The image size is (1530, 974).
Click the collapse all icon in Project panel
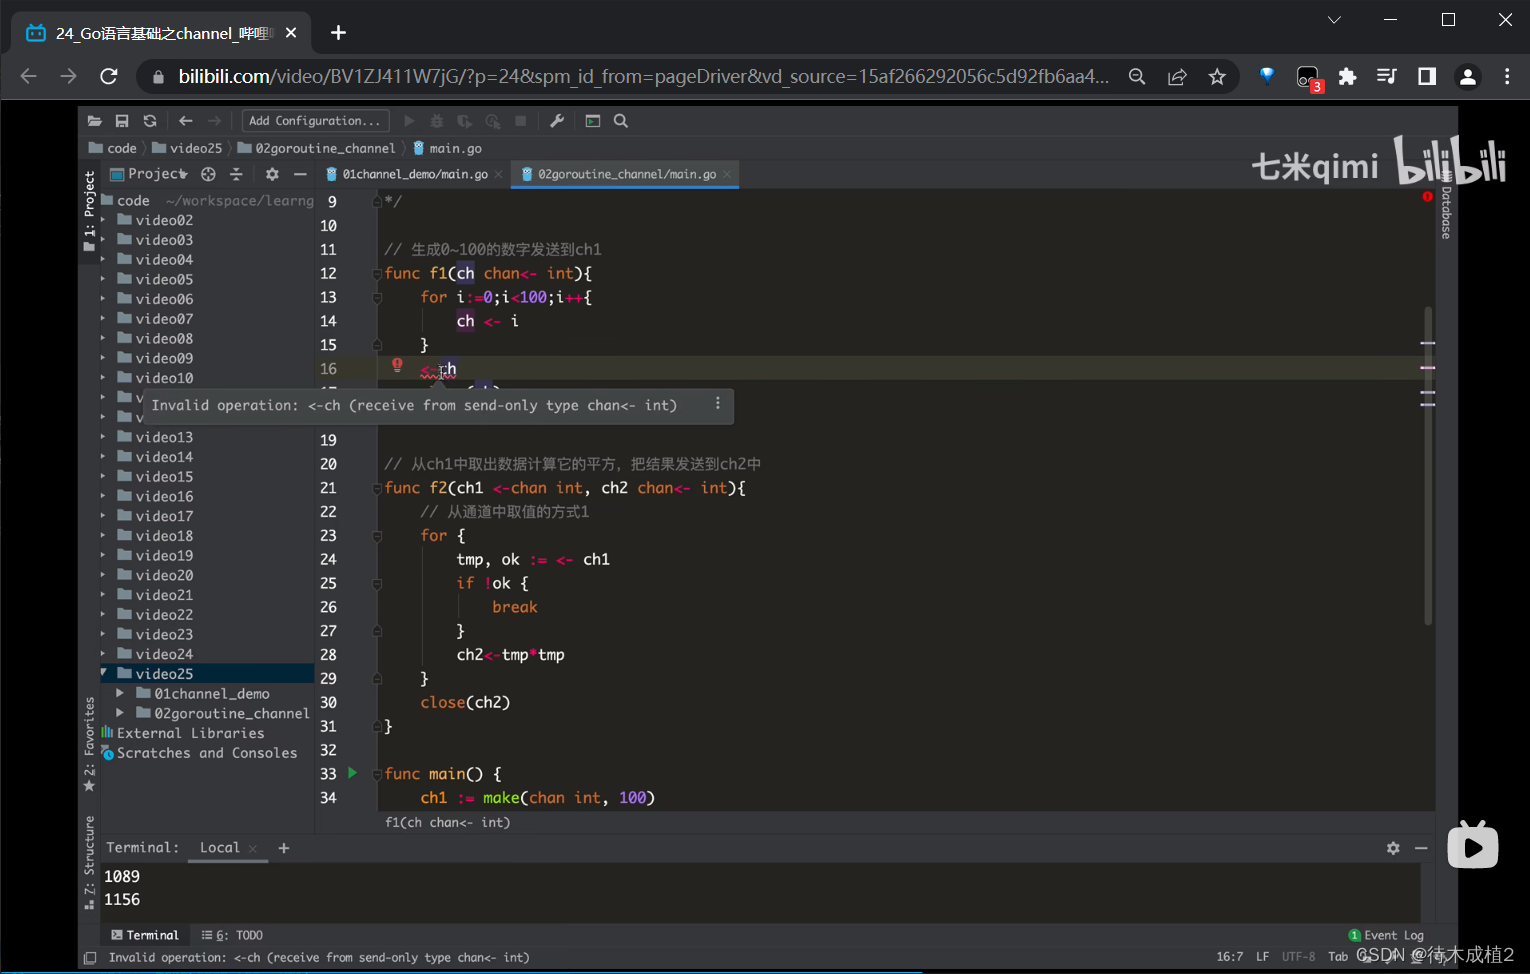236,174
